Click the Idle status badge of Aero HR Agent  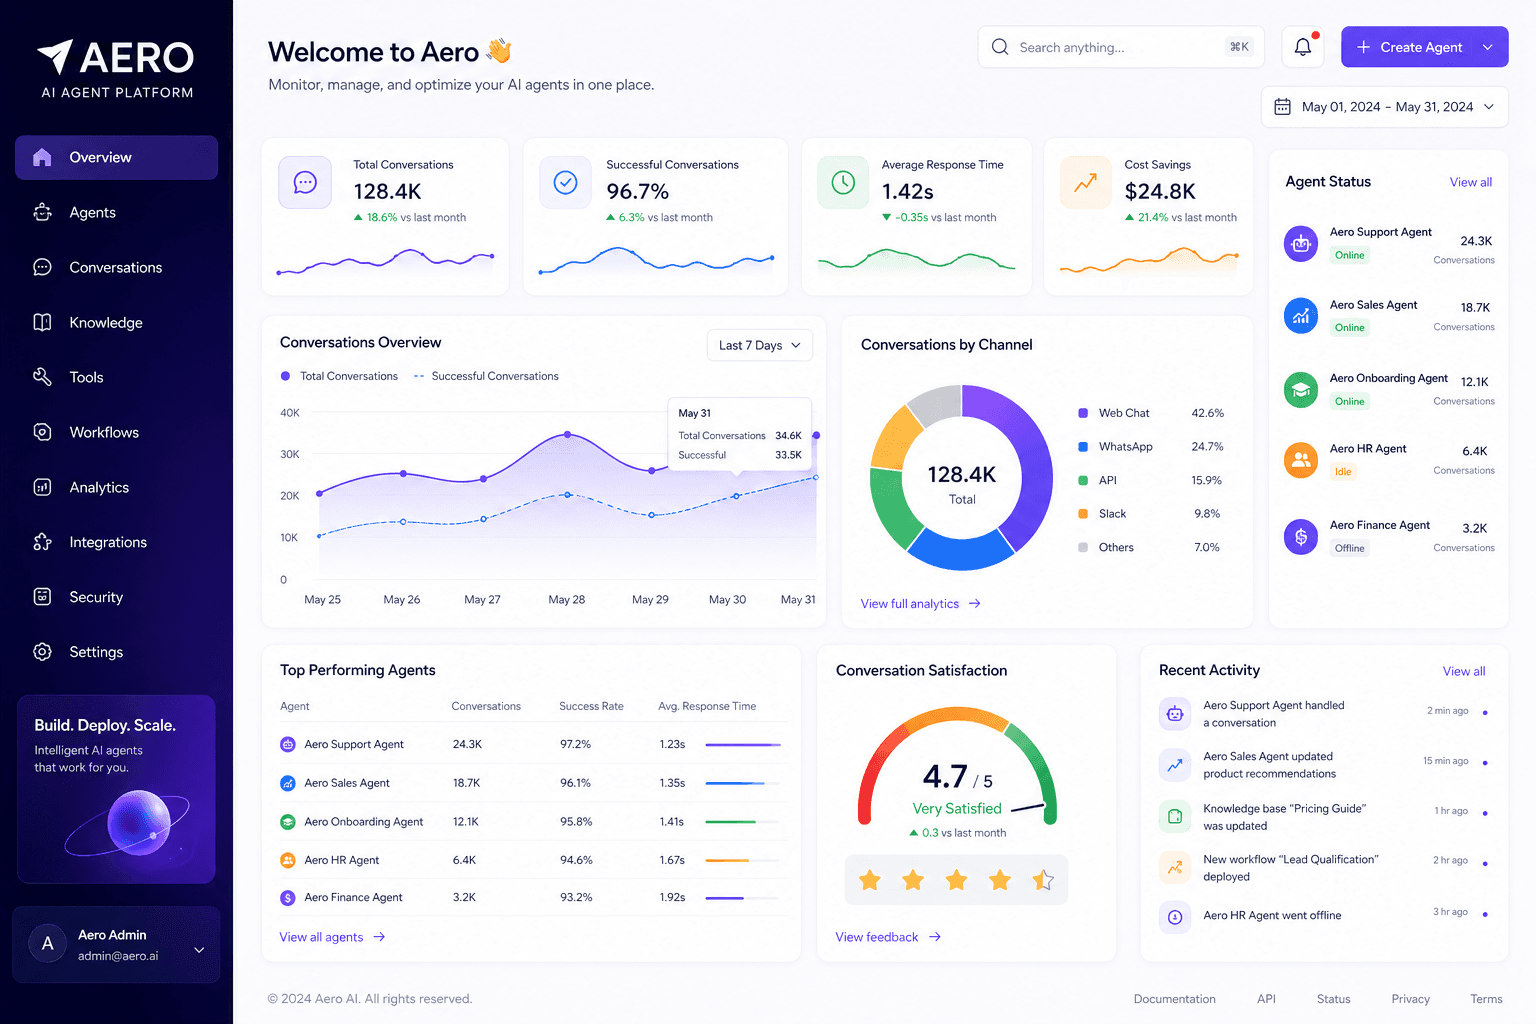[1343, 472]
